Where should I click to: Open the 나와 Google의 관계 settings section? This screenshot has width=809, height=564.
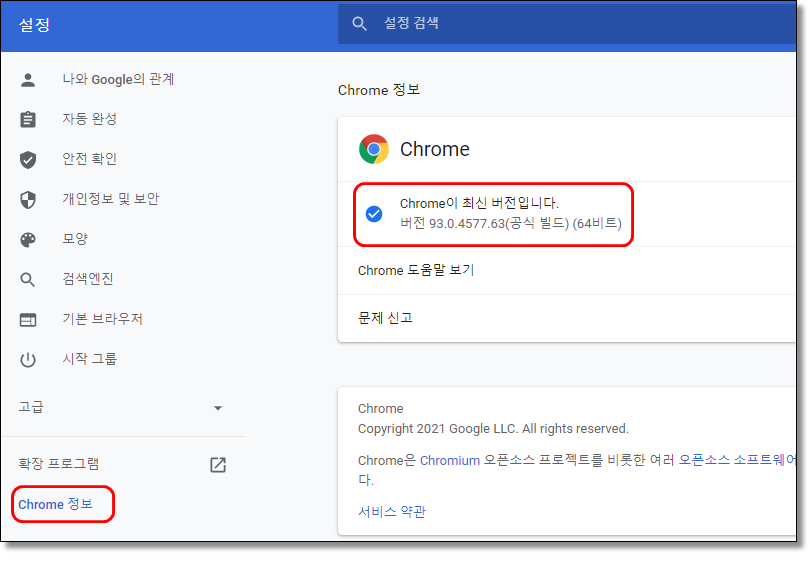(x=118, y=79)
